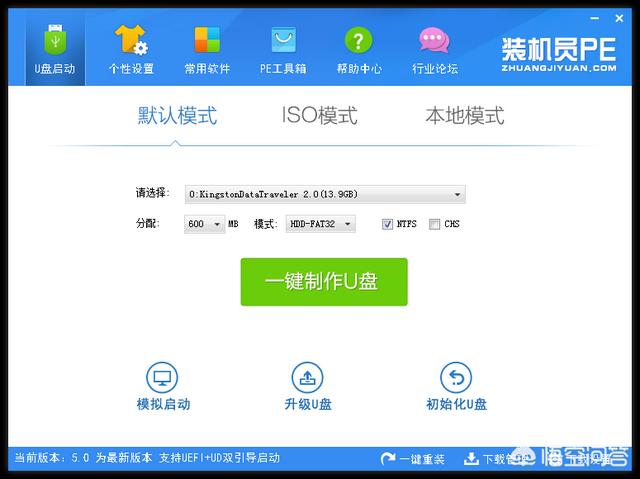Click 一键重装 in the status bar
Viewport: 640px width, 479px height.
click(422, 459)
